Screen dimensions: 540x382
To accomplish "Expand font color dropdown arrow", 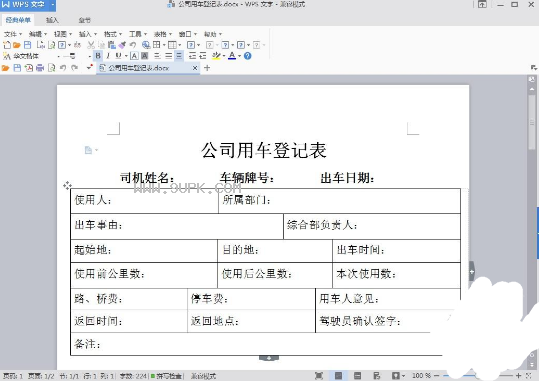I will (x=239, y=56).
